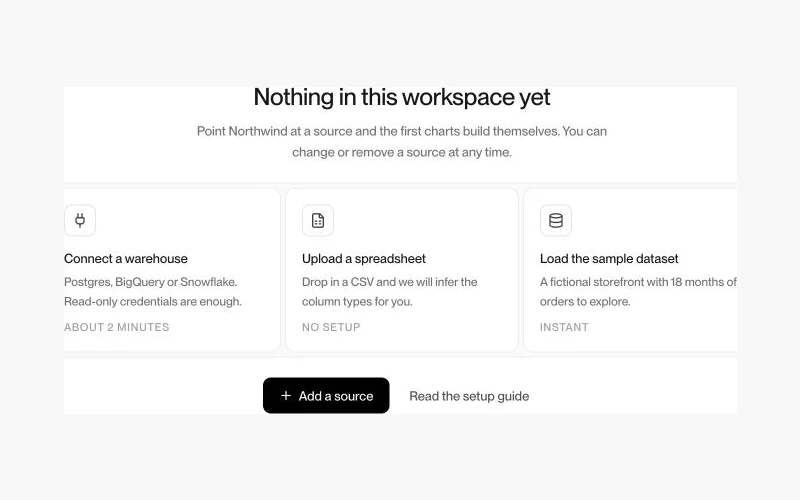This screenshot has height=500, width=800.
Task: Click the database cylinder icon for sample dataset
Action: (556, 220)
